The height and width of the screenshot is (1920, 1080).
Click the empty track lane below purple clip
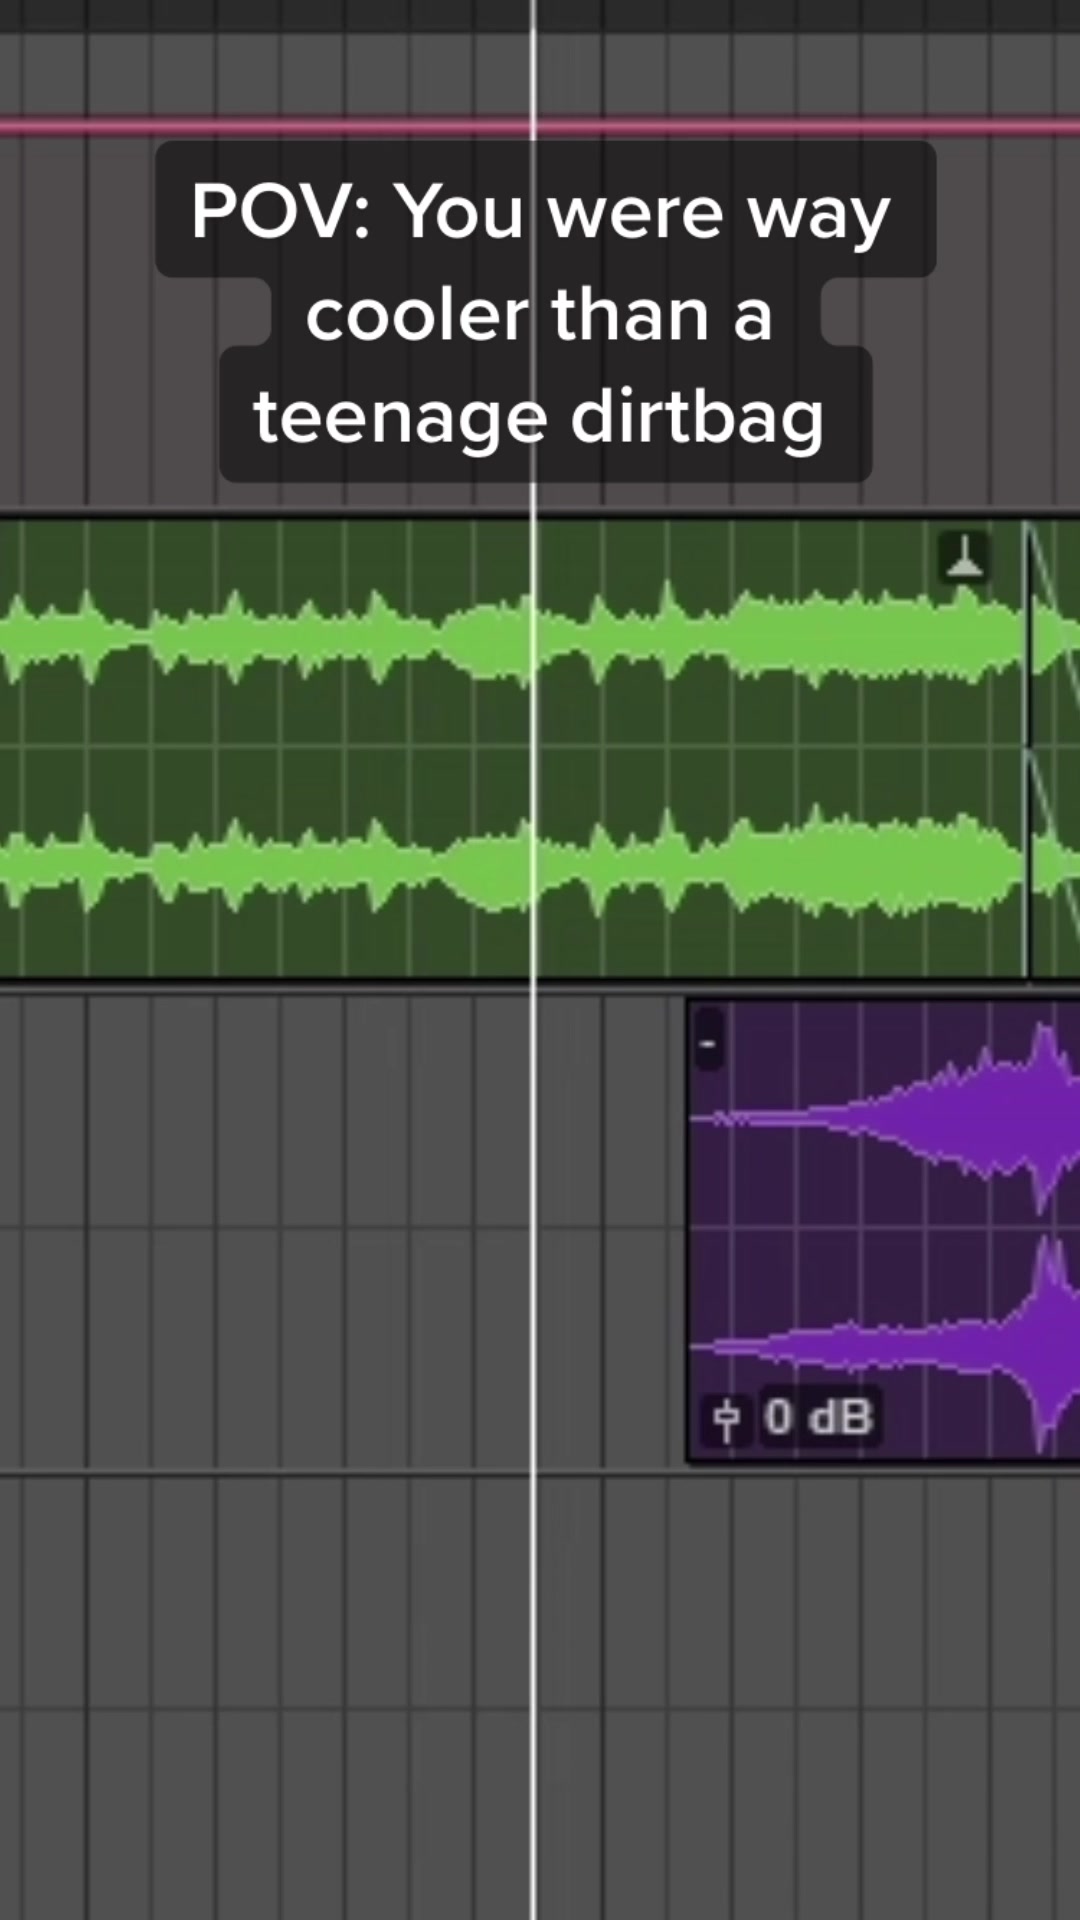click(540, 1590)
